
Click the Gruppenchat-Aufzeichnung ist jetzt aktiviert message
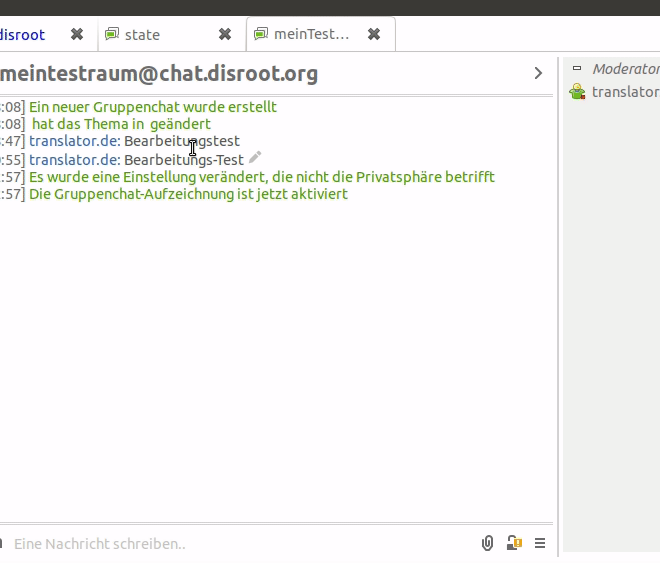[x=188, y=194]
